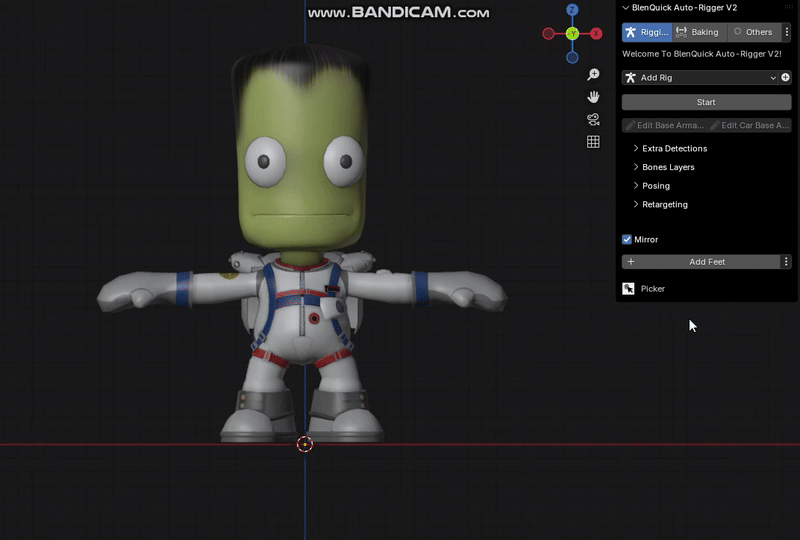Click the negative X axis gizmo circle
The width and height of the screenshot is (800, 540).
(x=548, y=34)
